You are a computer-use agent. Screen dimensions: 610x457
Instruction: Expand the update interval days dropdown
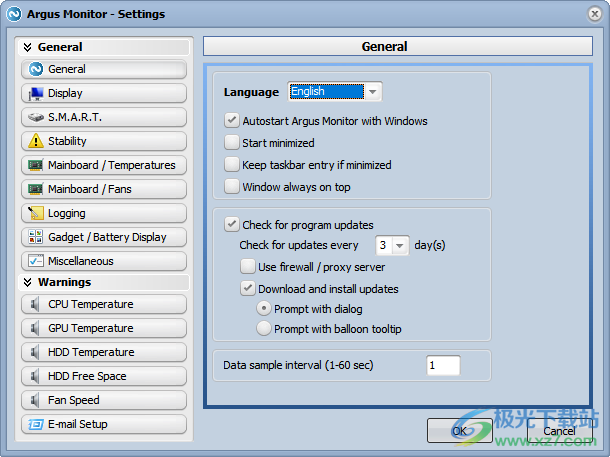(400, 245)
